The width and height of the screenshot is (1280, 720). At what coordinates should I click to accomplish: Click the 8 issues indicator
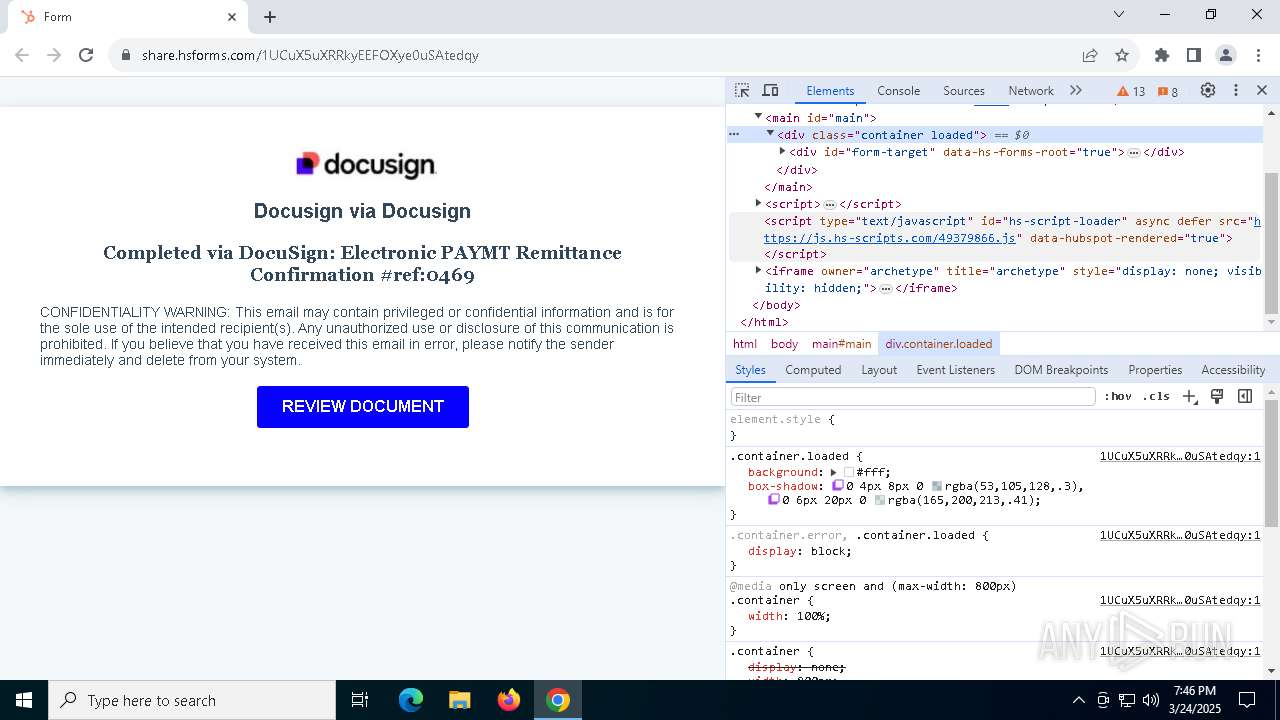(x=1168, y=91)
